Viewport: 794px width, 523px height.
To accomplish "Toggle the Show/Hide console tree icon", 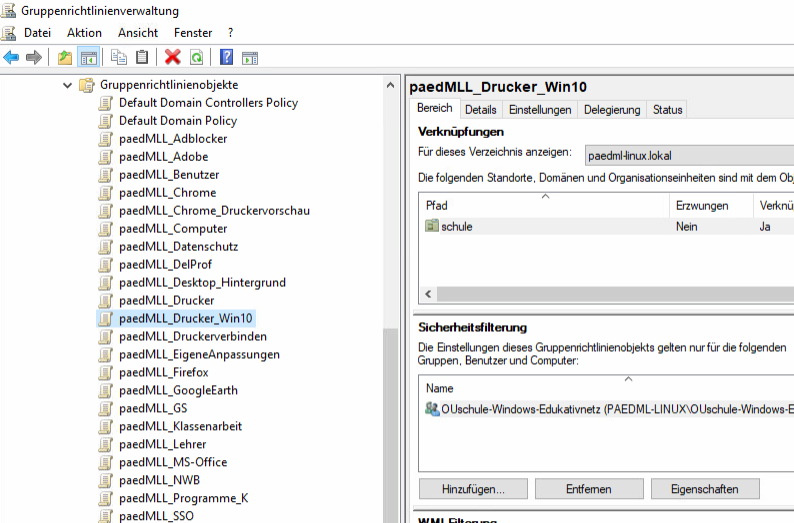I will (89, 57).
